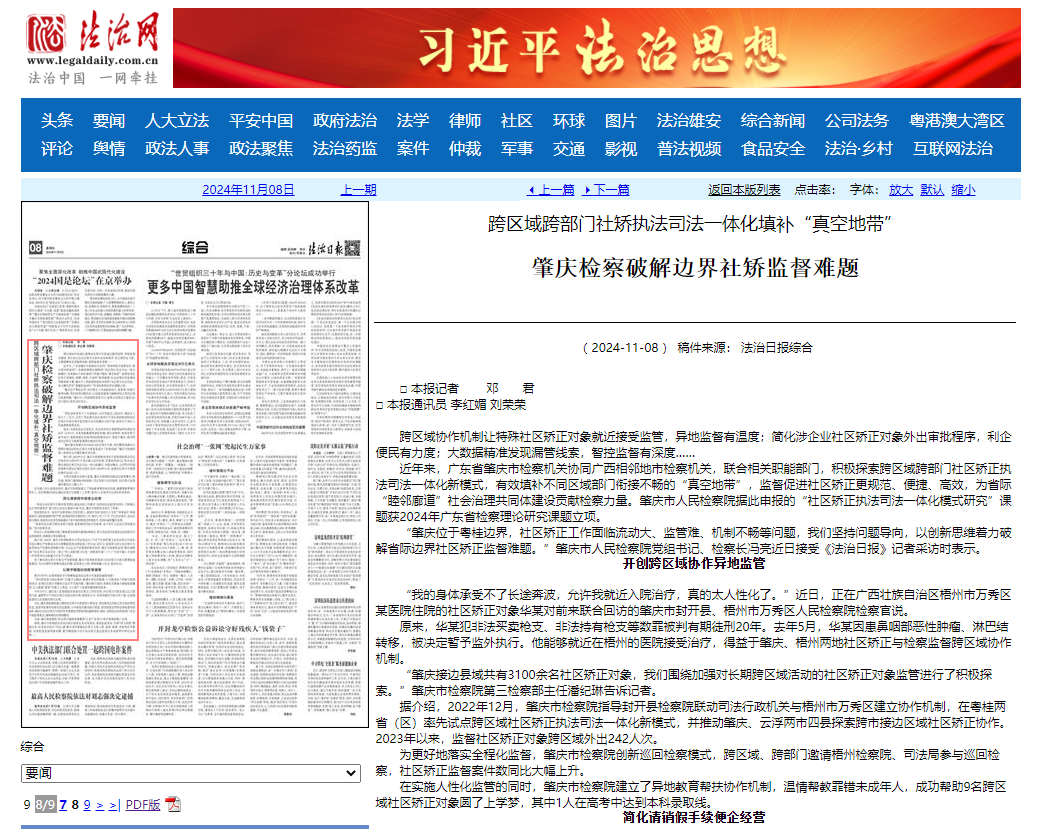The image size is (1037, 829).
Task: Open 综合新闻 from the nav bar
Action: (773, 120)
